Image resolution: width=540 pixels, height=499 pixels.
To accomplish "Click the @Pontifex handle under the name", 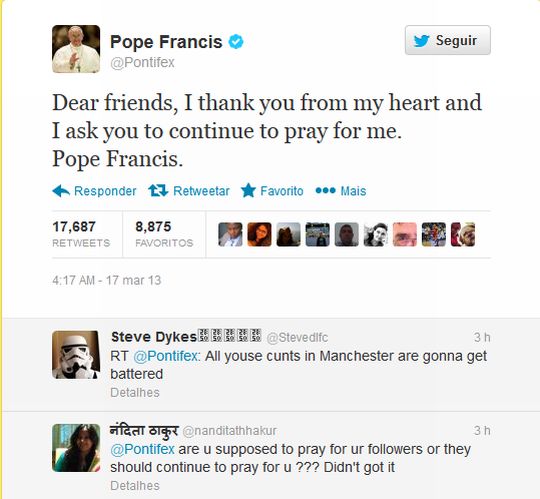I will [142, 63].
